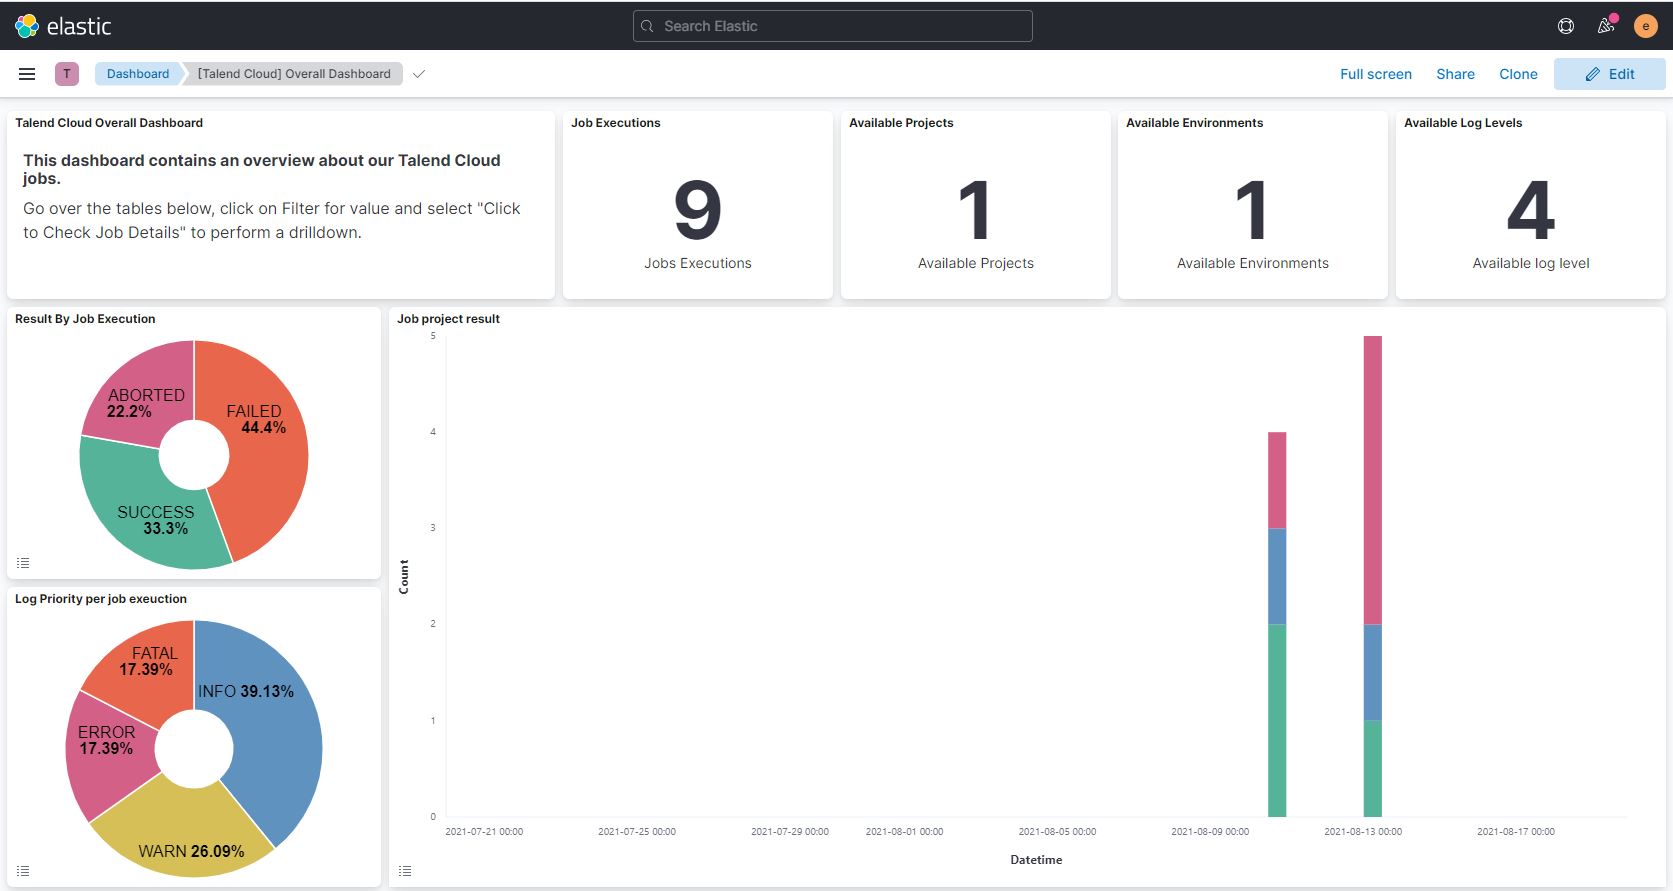
Task: Click the Available Environments metric value
Action: [1252, 210]
